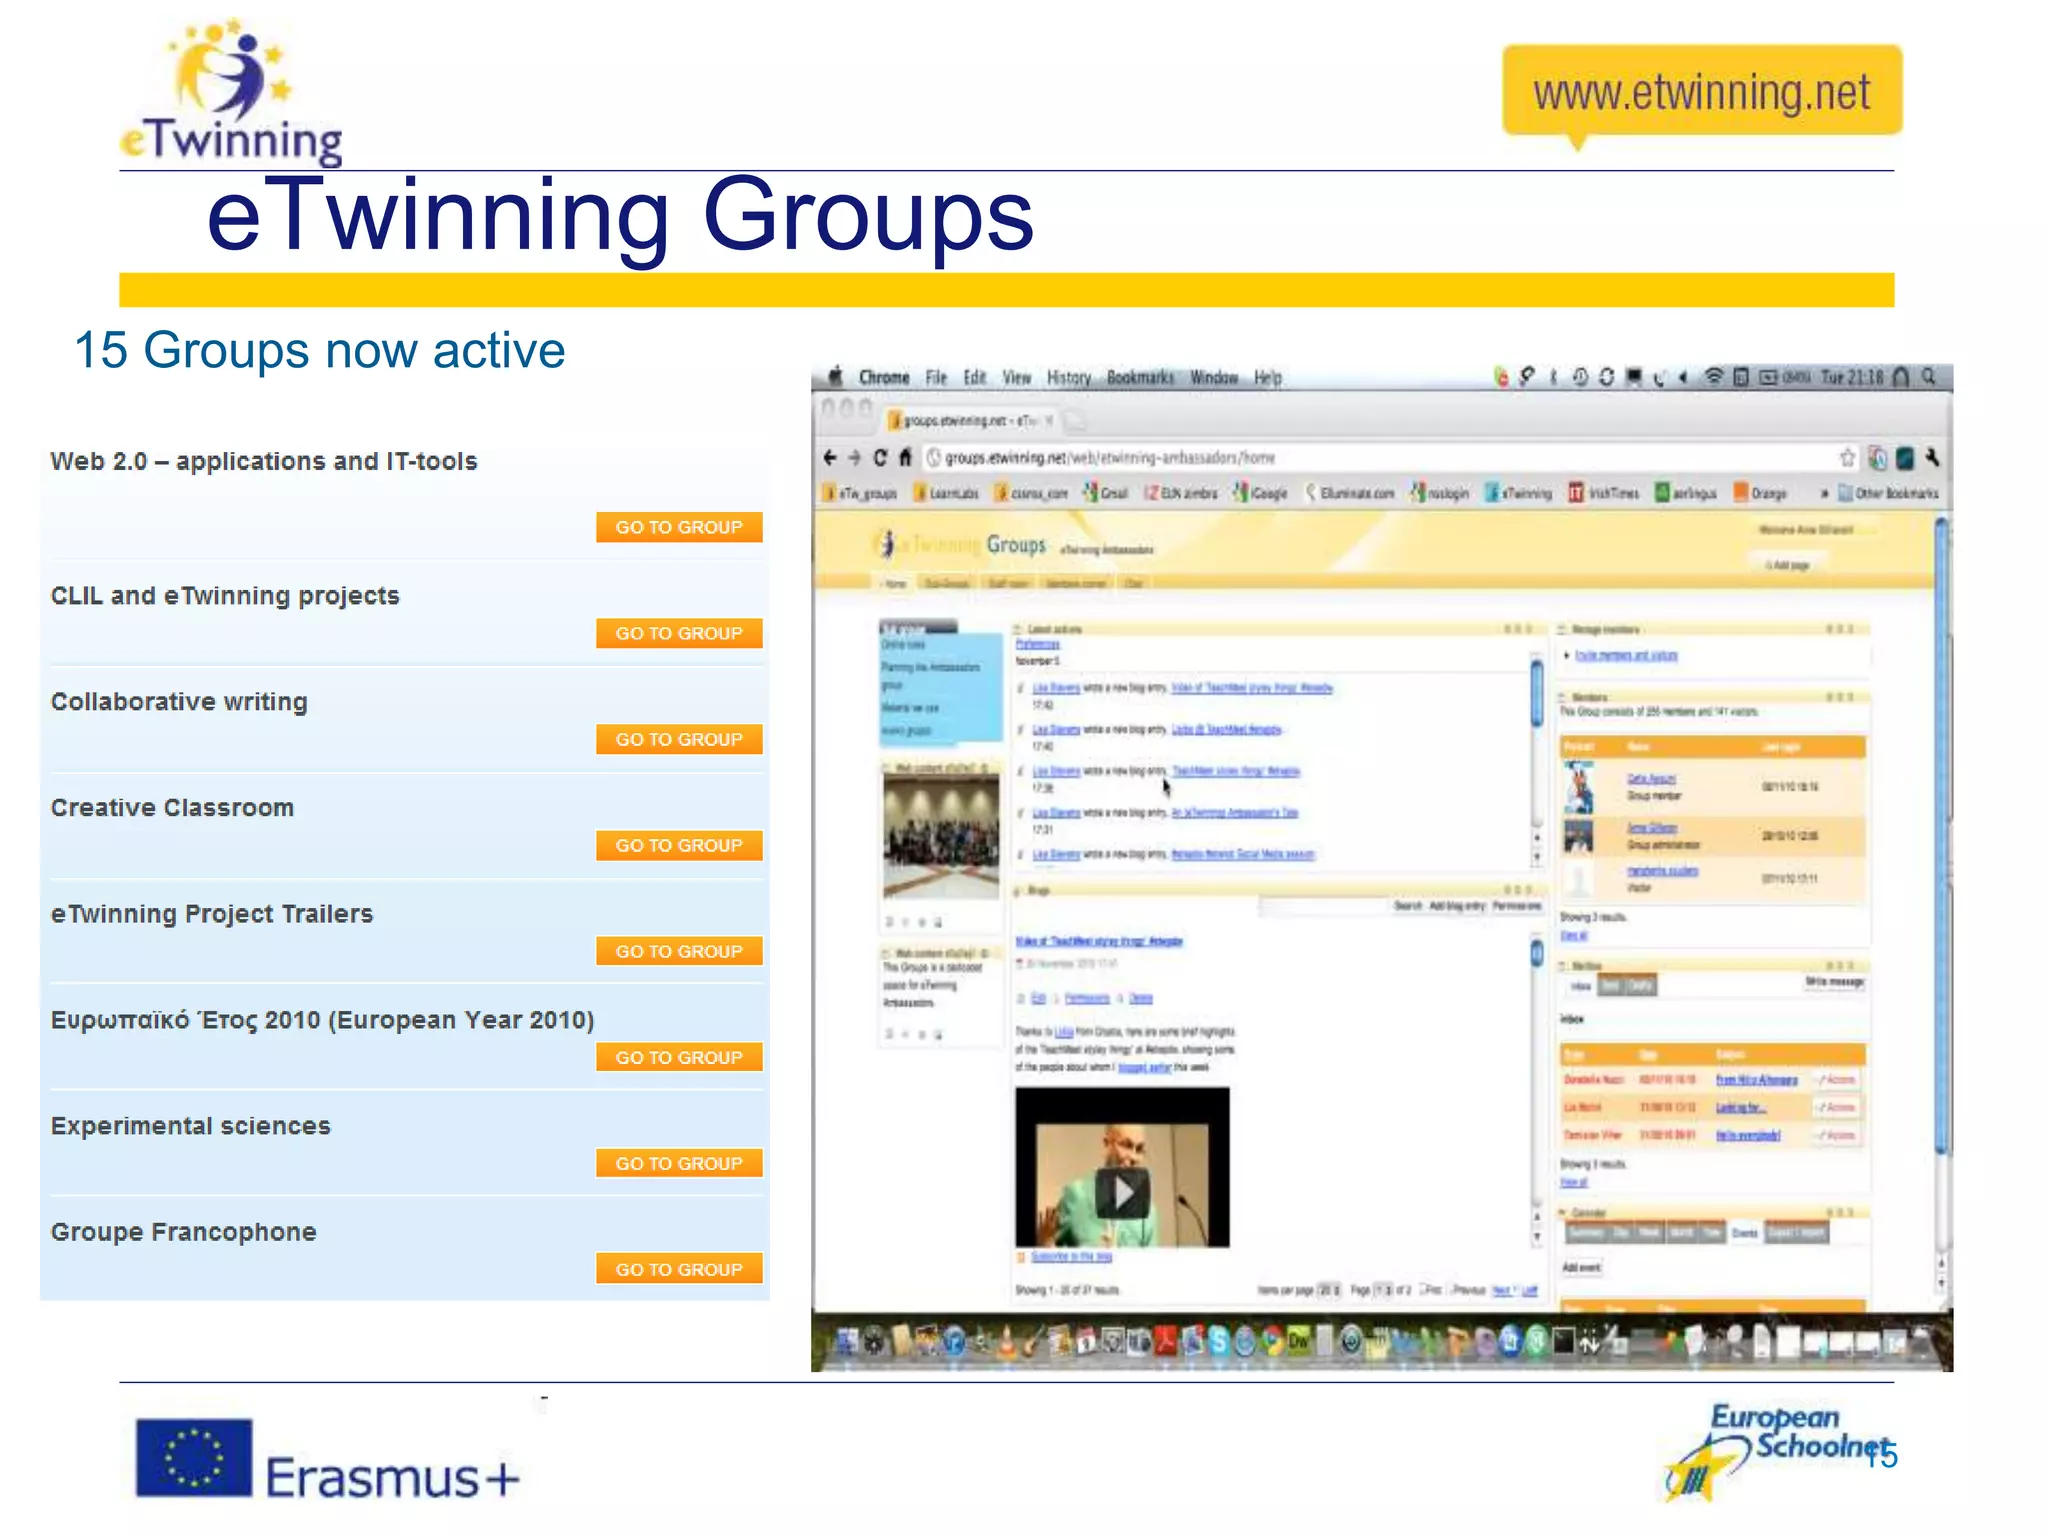Click the Skype icon in Dock
The height and width of the screenshot is (1536, 2048).
(1217, 1343)
